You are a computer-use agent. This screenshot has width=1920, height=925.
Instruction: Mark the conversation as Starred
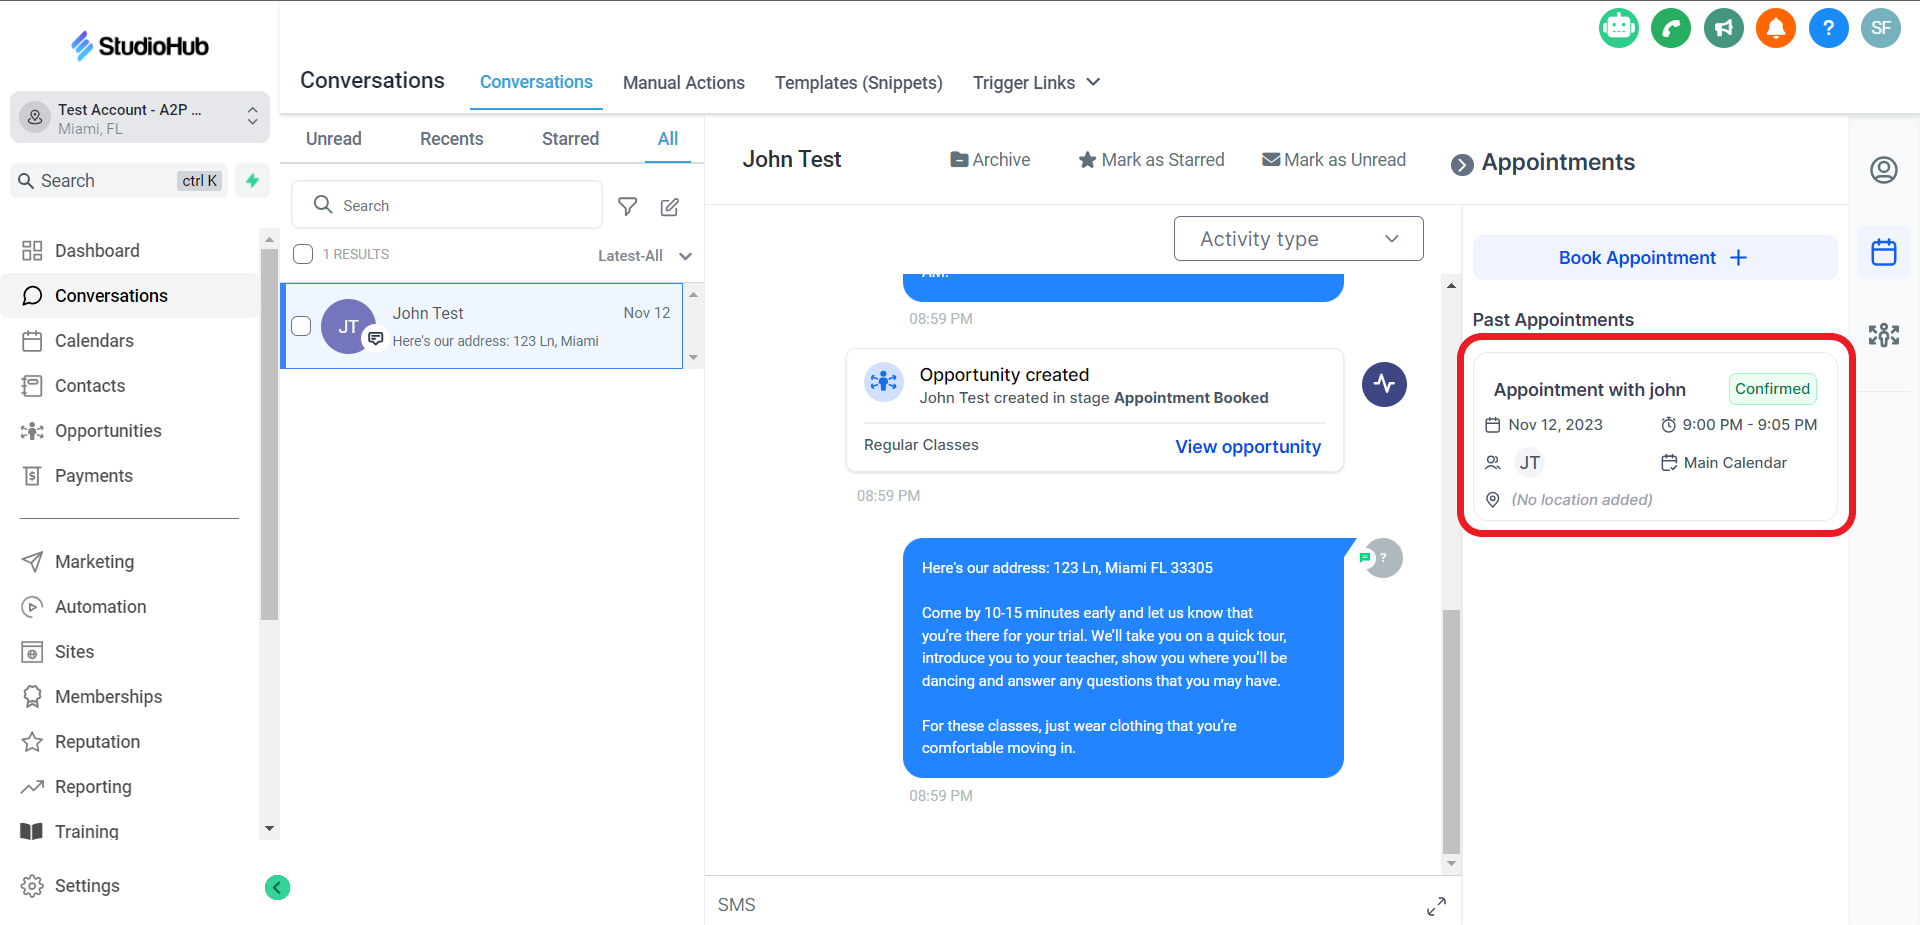click(x=1151, y=160)
